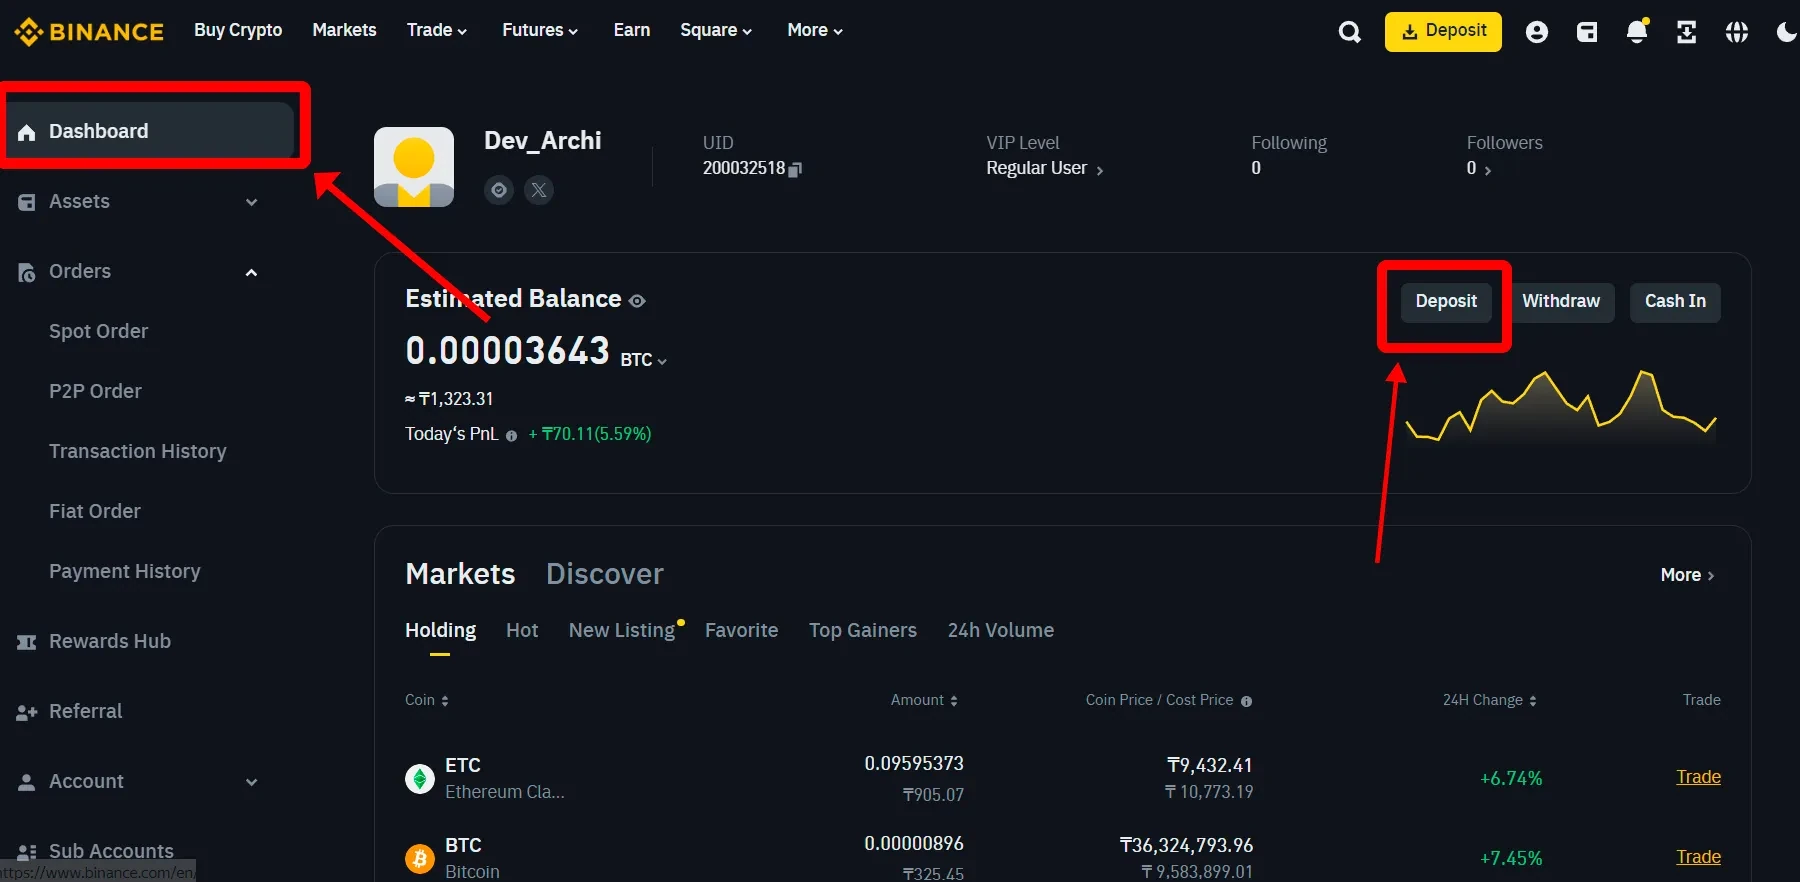Open the BTC currency dropdown
The width and height of the screenshot is (1800, 882).
tap(643, 360)
